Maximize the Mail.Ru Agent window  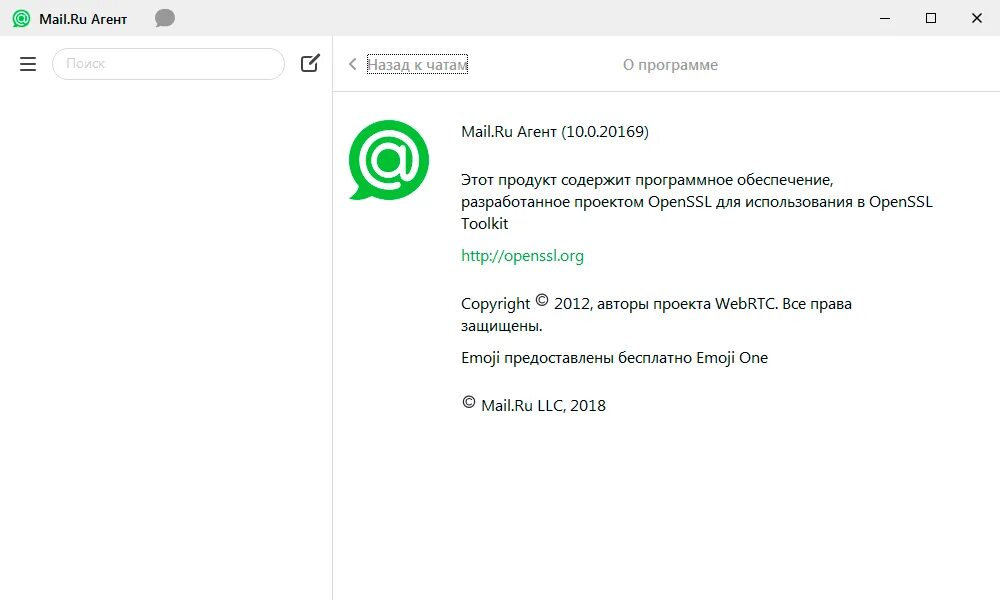pos(930,18)
